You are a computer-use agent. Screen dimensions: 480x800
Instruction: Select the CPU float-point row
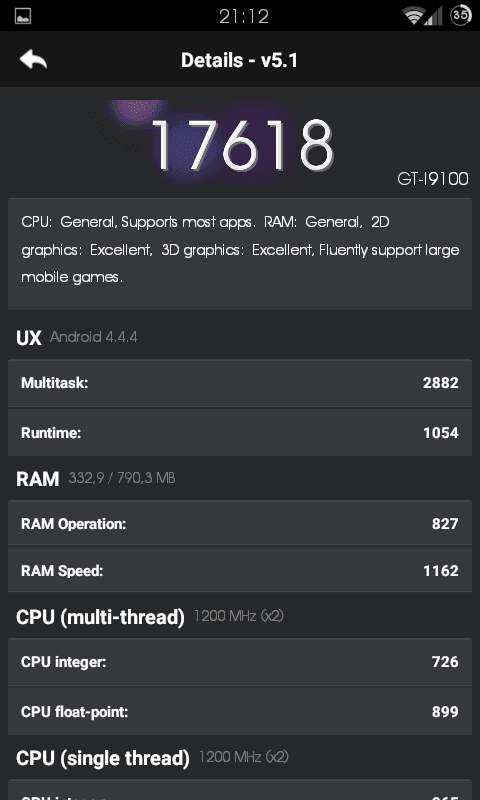pyautogui.click(x=240, y=711)
